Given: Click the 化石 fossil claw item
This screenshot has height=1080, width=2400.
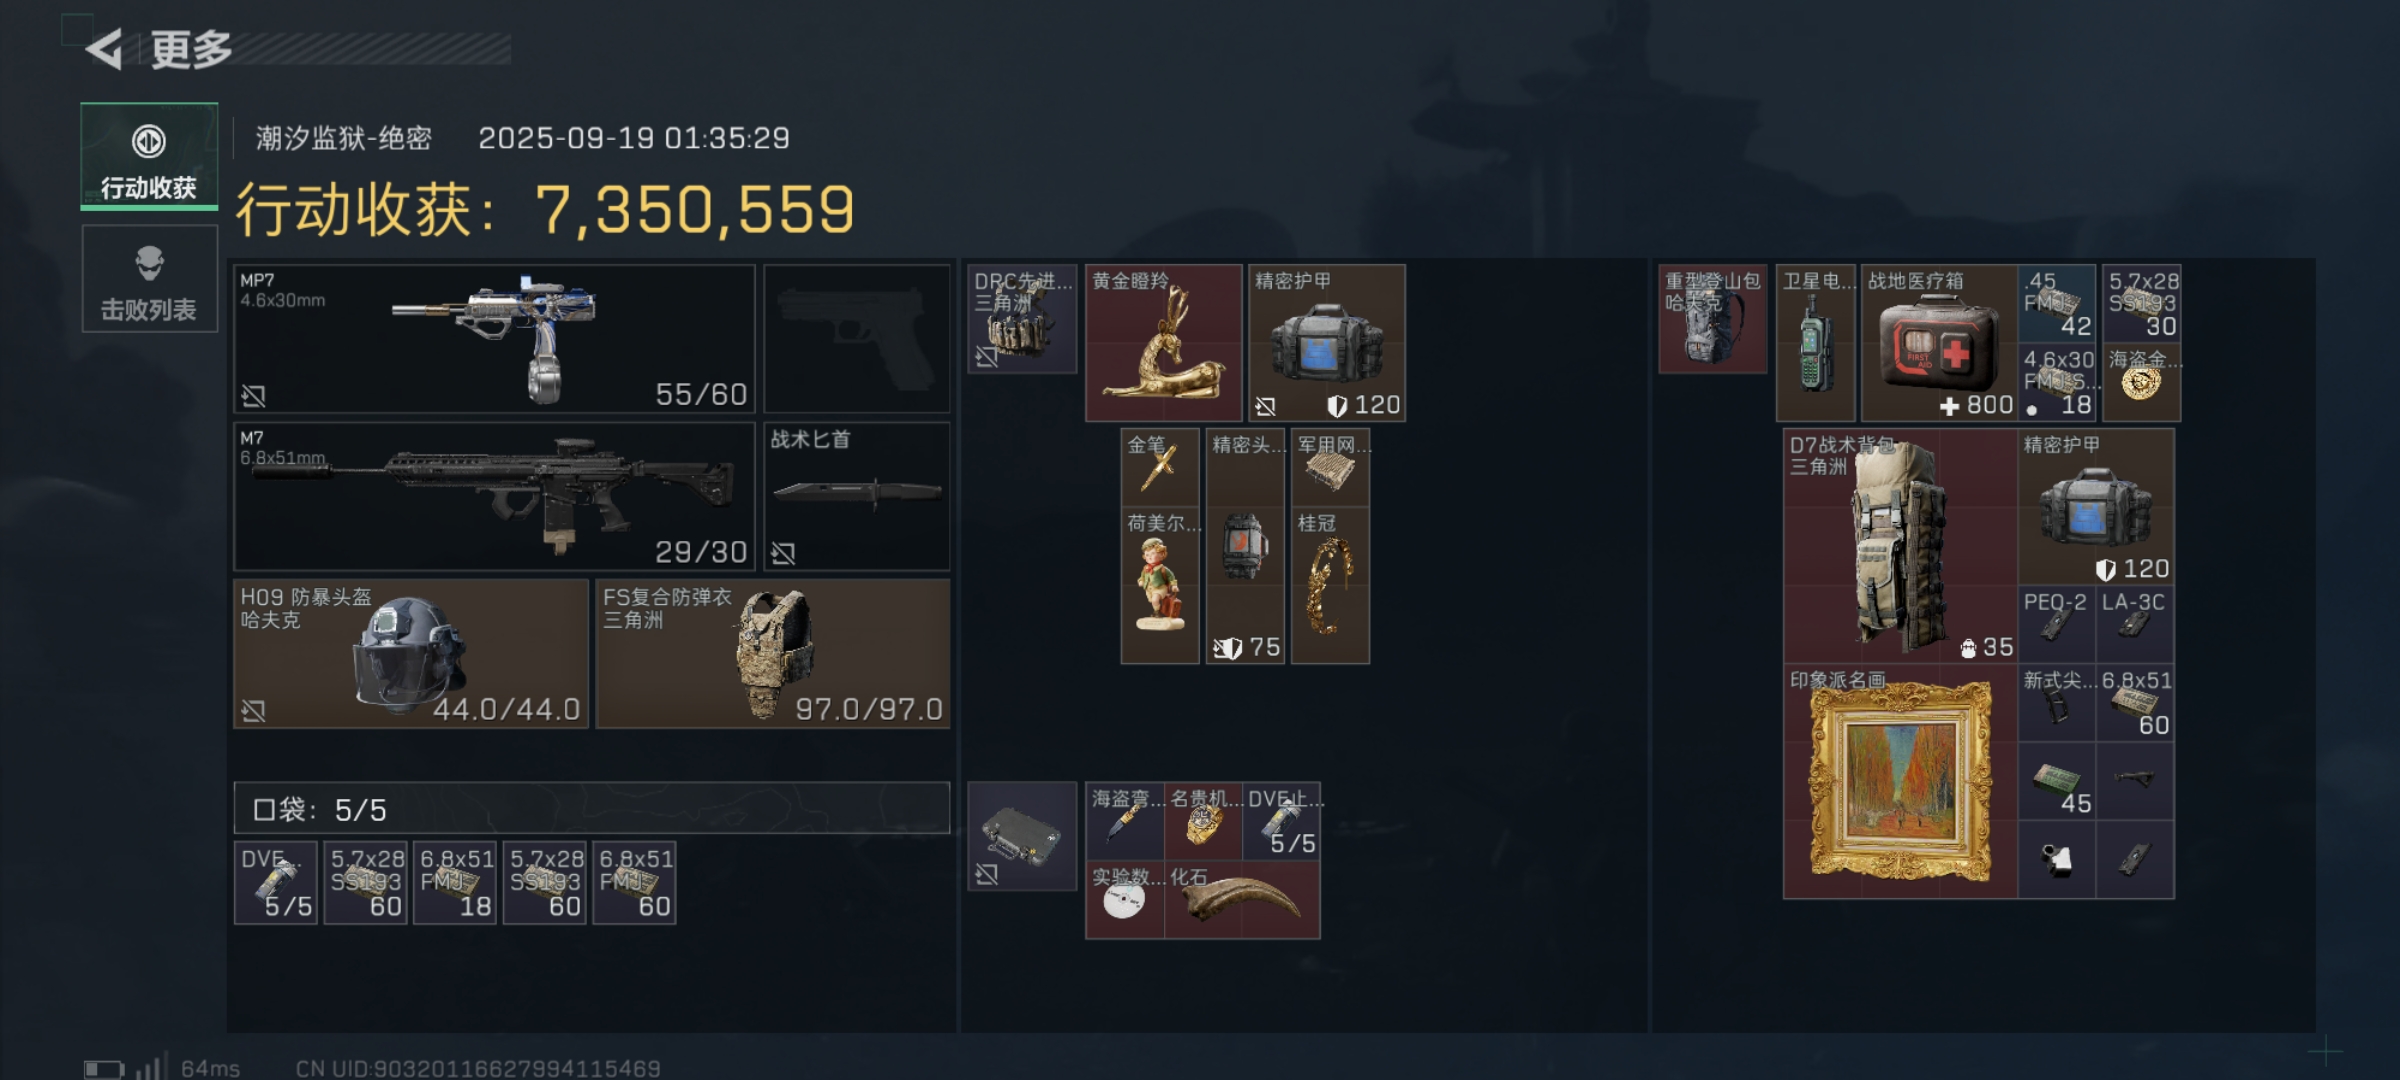Looking at the screenshot, I should pyautogui.click(x=1242, y=900).
